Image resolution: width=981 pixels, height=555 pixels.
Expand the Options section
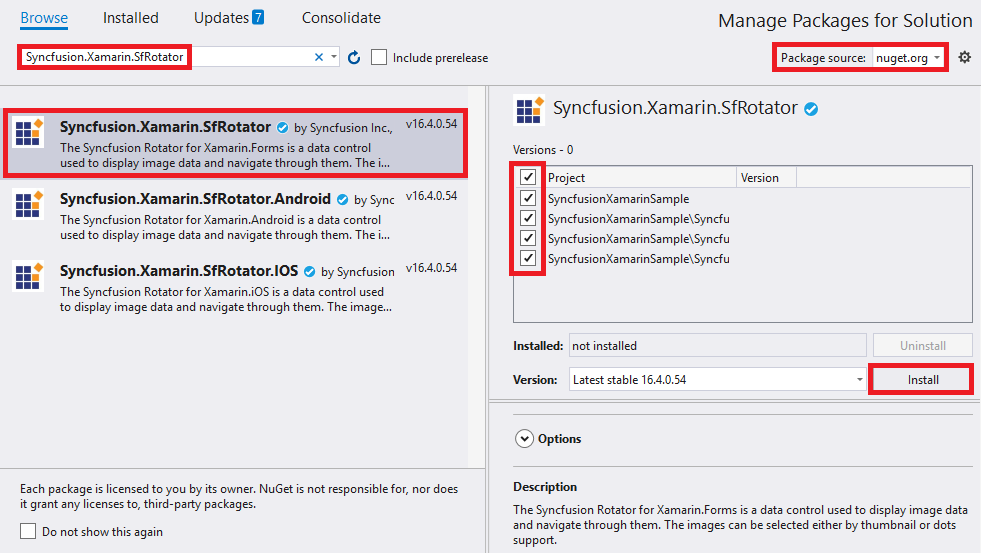coord(524,438)
